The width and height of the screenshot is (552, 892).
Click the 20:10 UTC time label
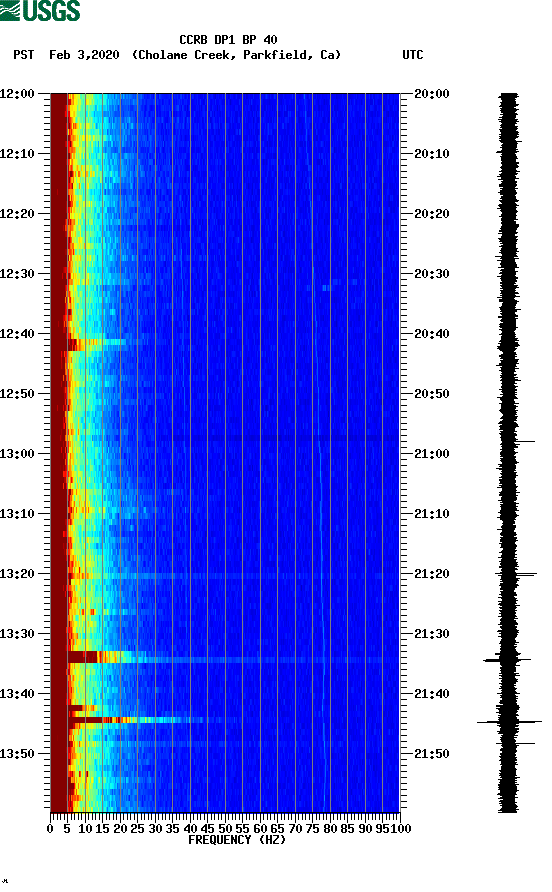point(432,154)
